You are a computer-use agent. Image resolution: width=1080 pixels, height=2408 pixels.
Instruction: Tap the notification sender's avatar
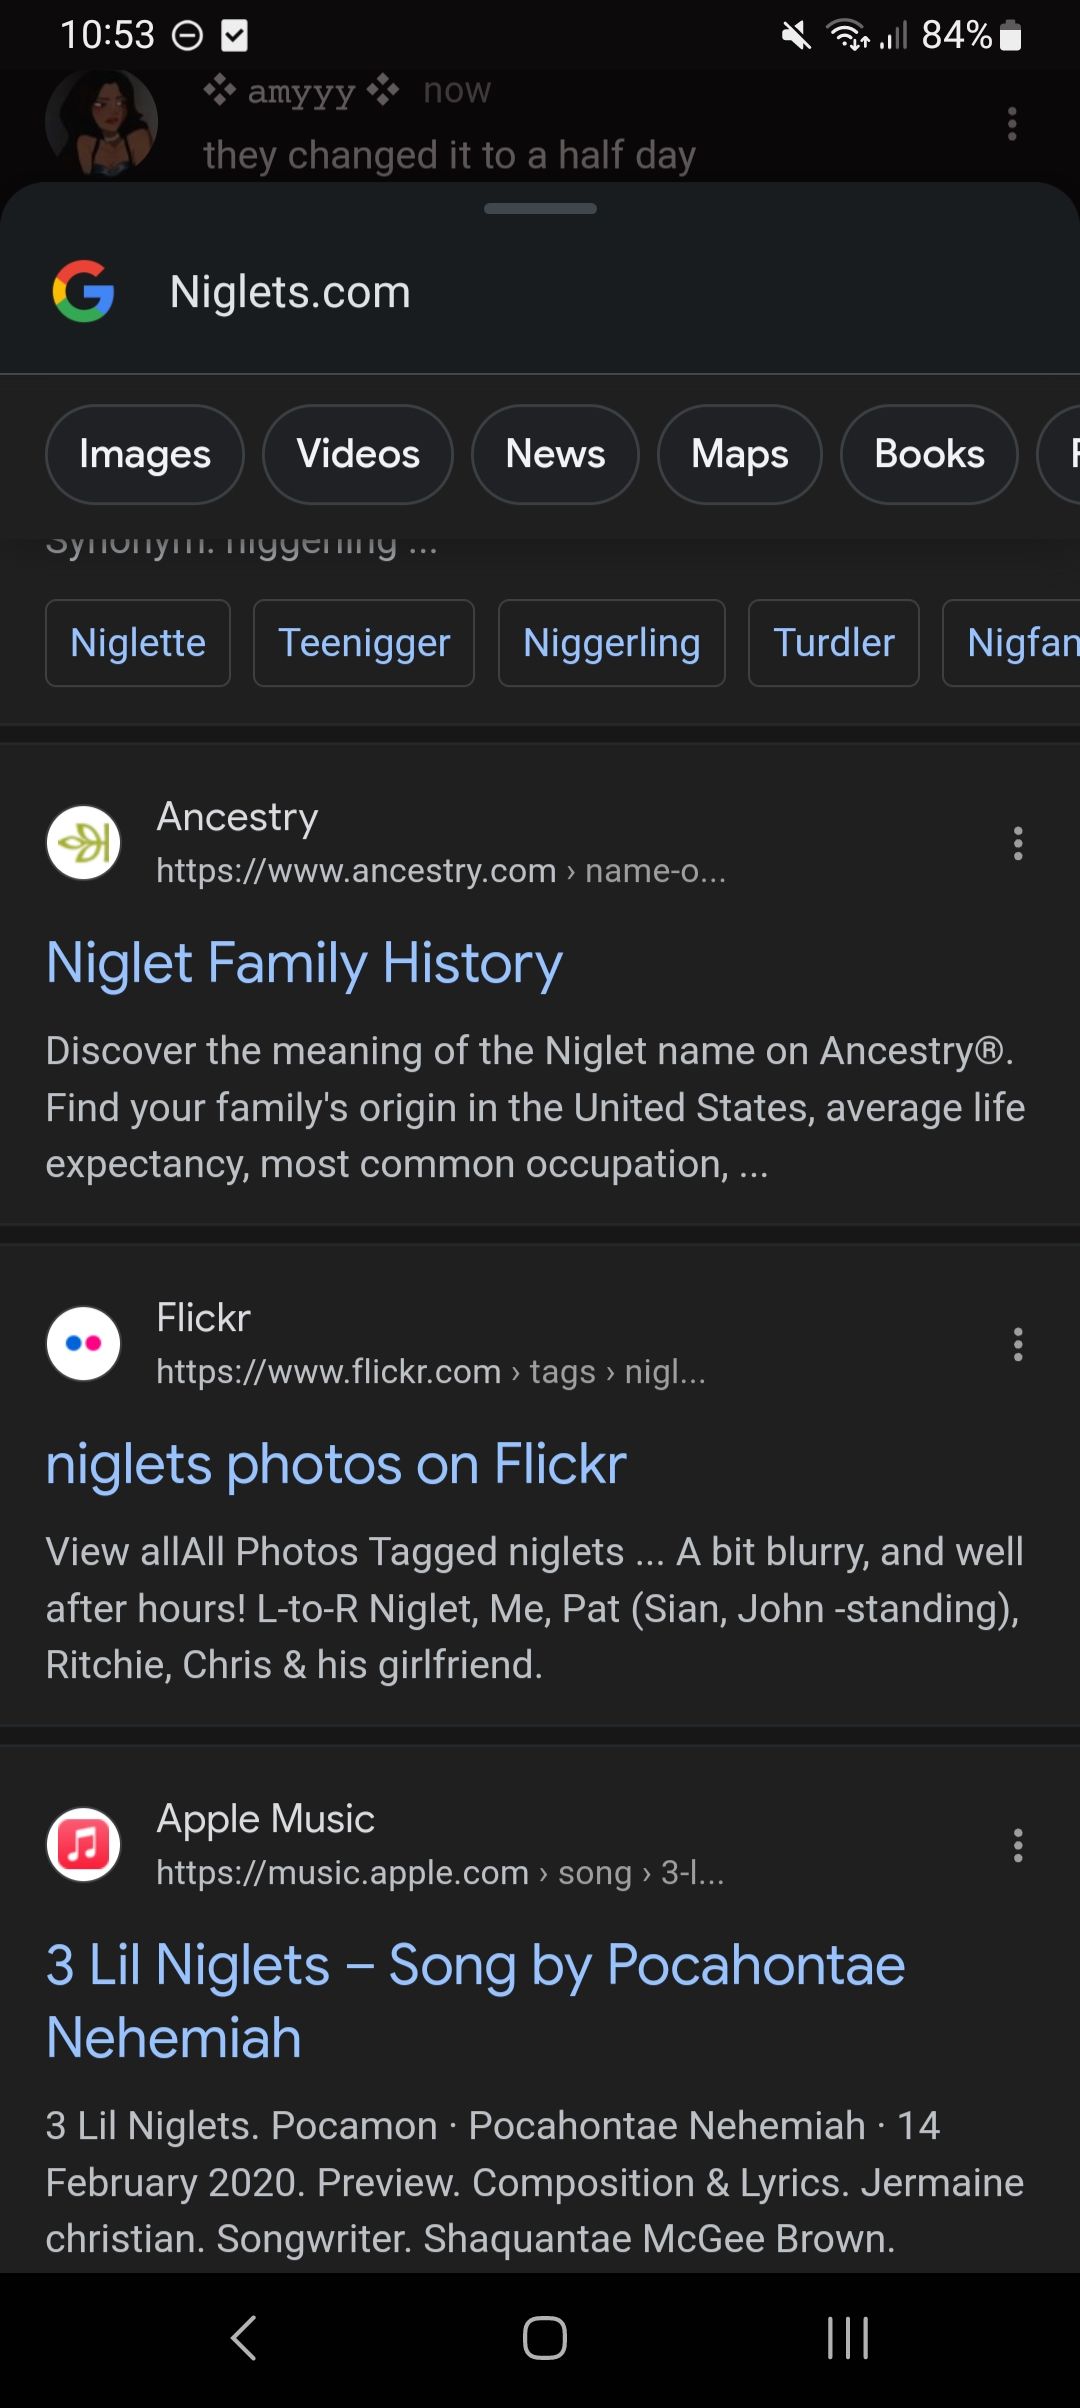click(x=101, y=122)
